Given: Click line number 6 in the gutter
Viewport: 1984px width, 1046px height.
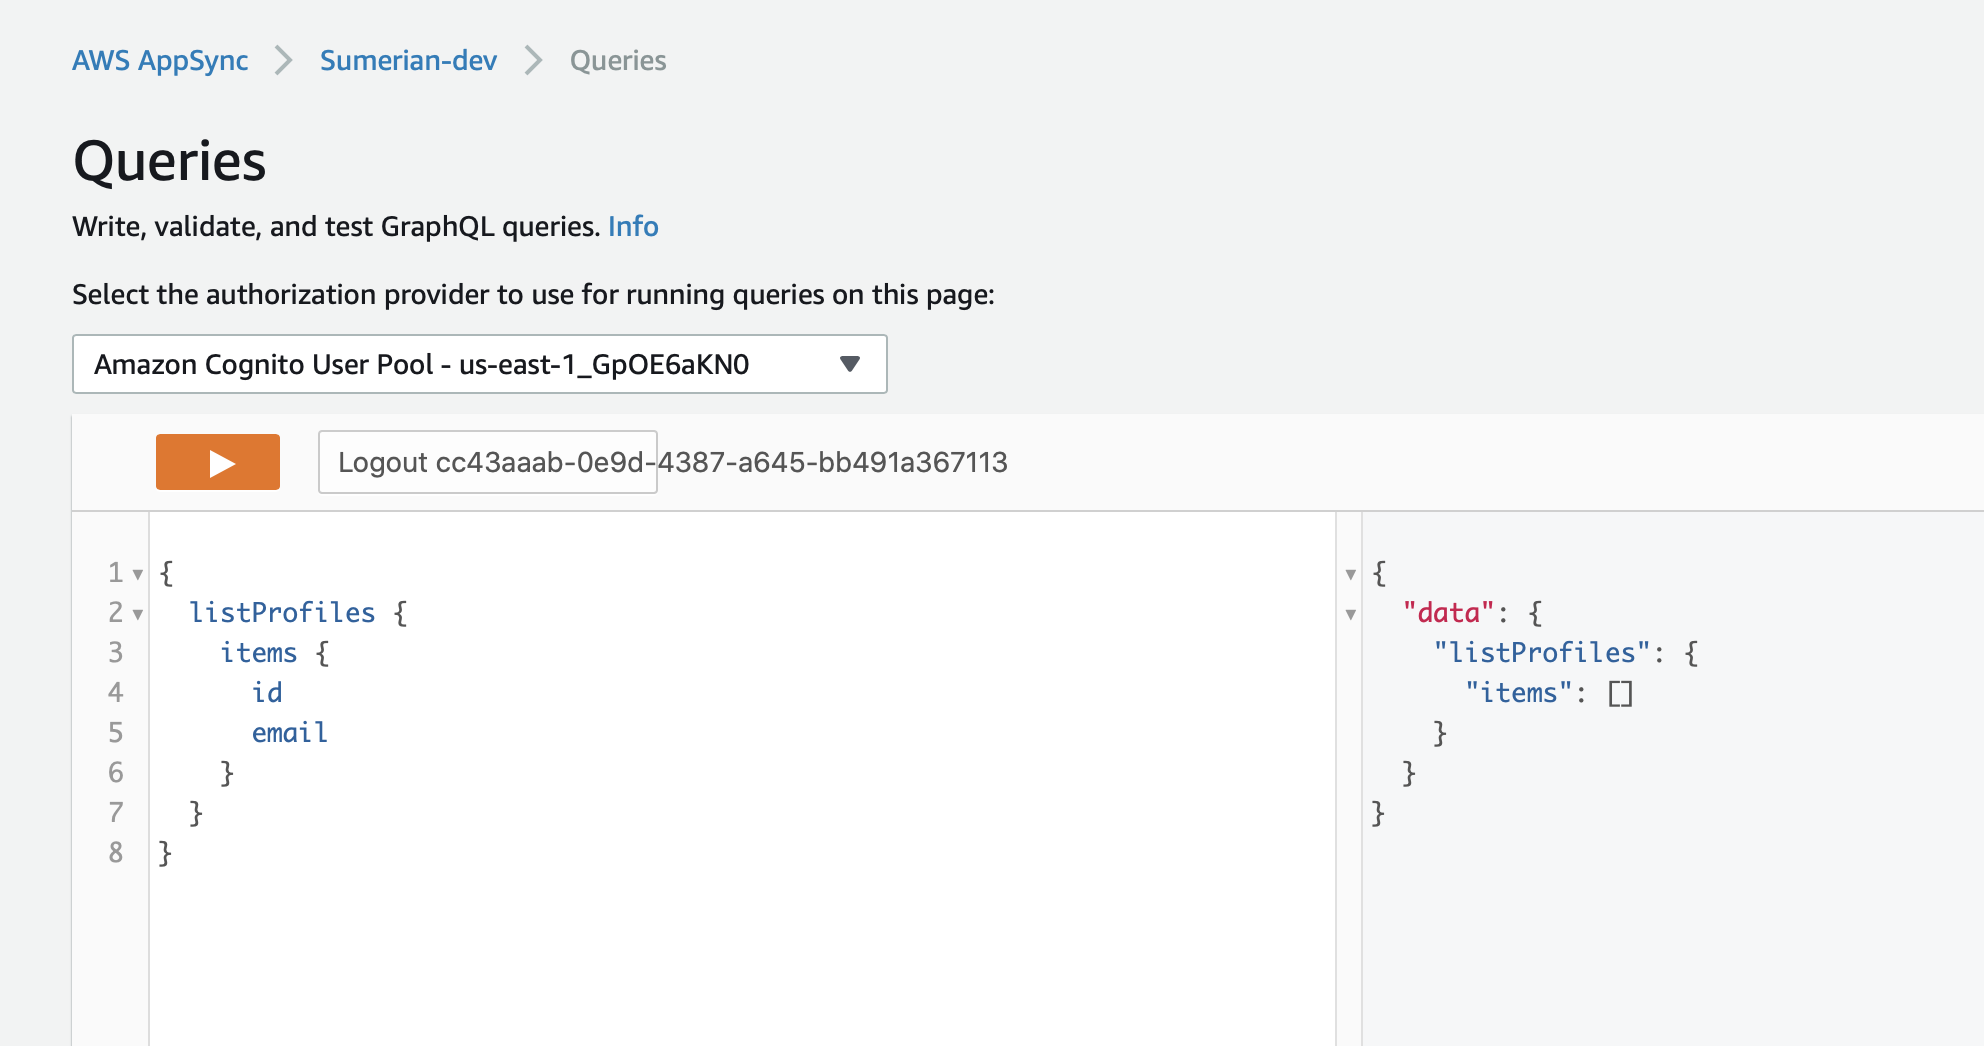Looking at the screenshot, I should (116, 772).
